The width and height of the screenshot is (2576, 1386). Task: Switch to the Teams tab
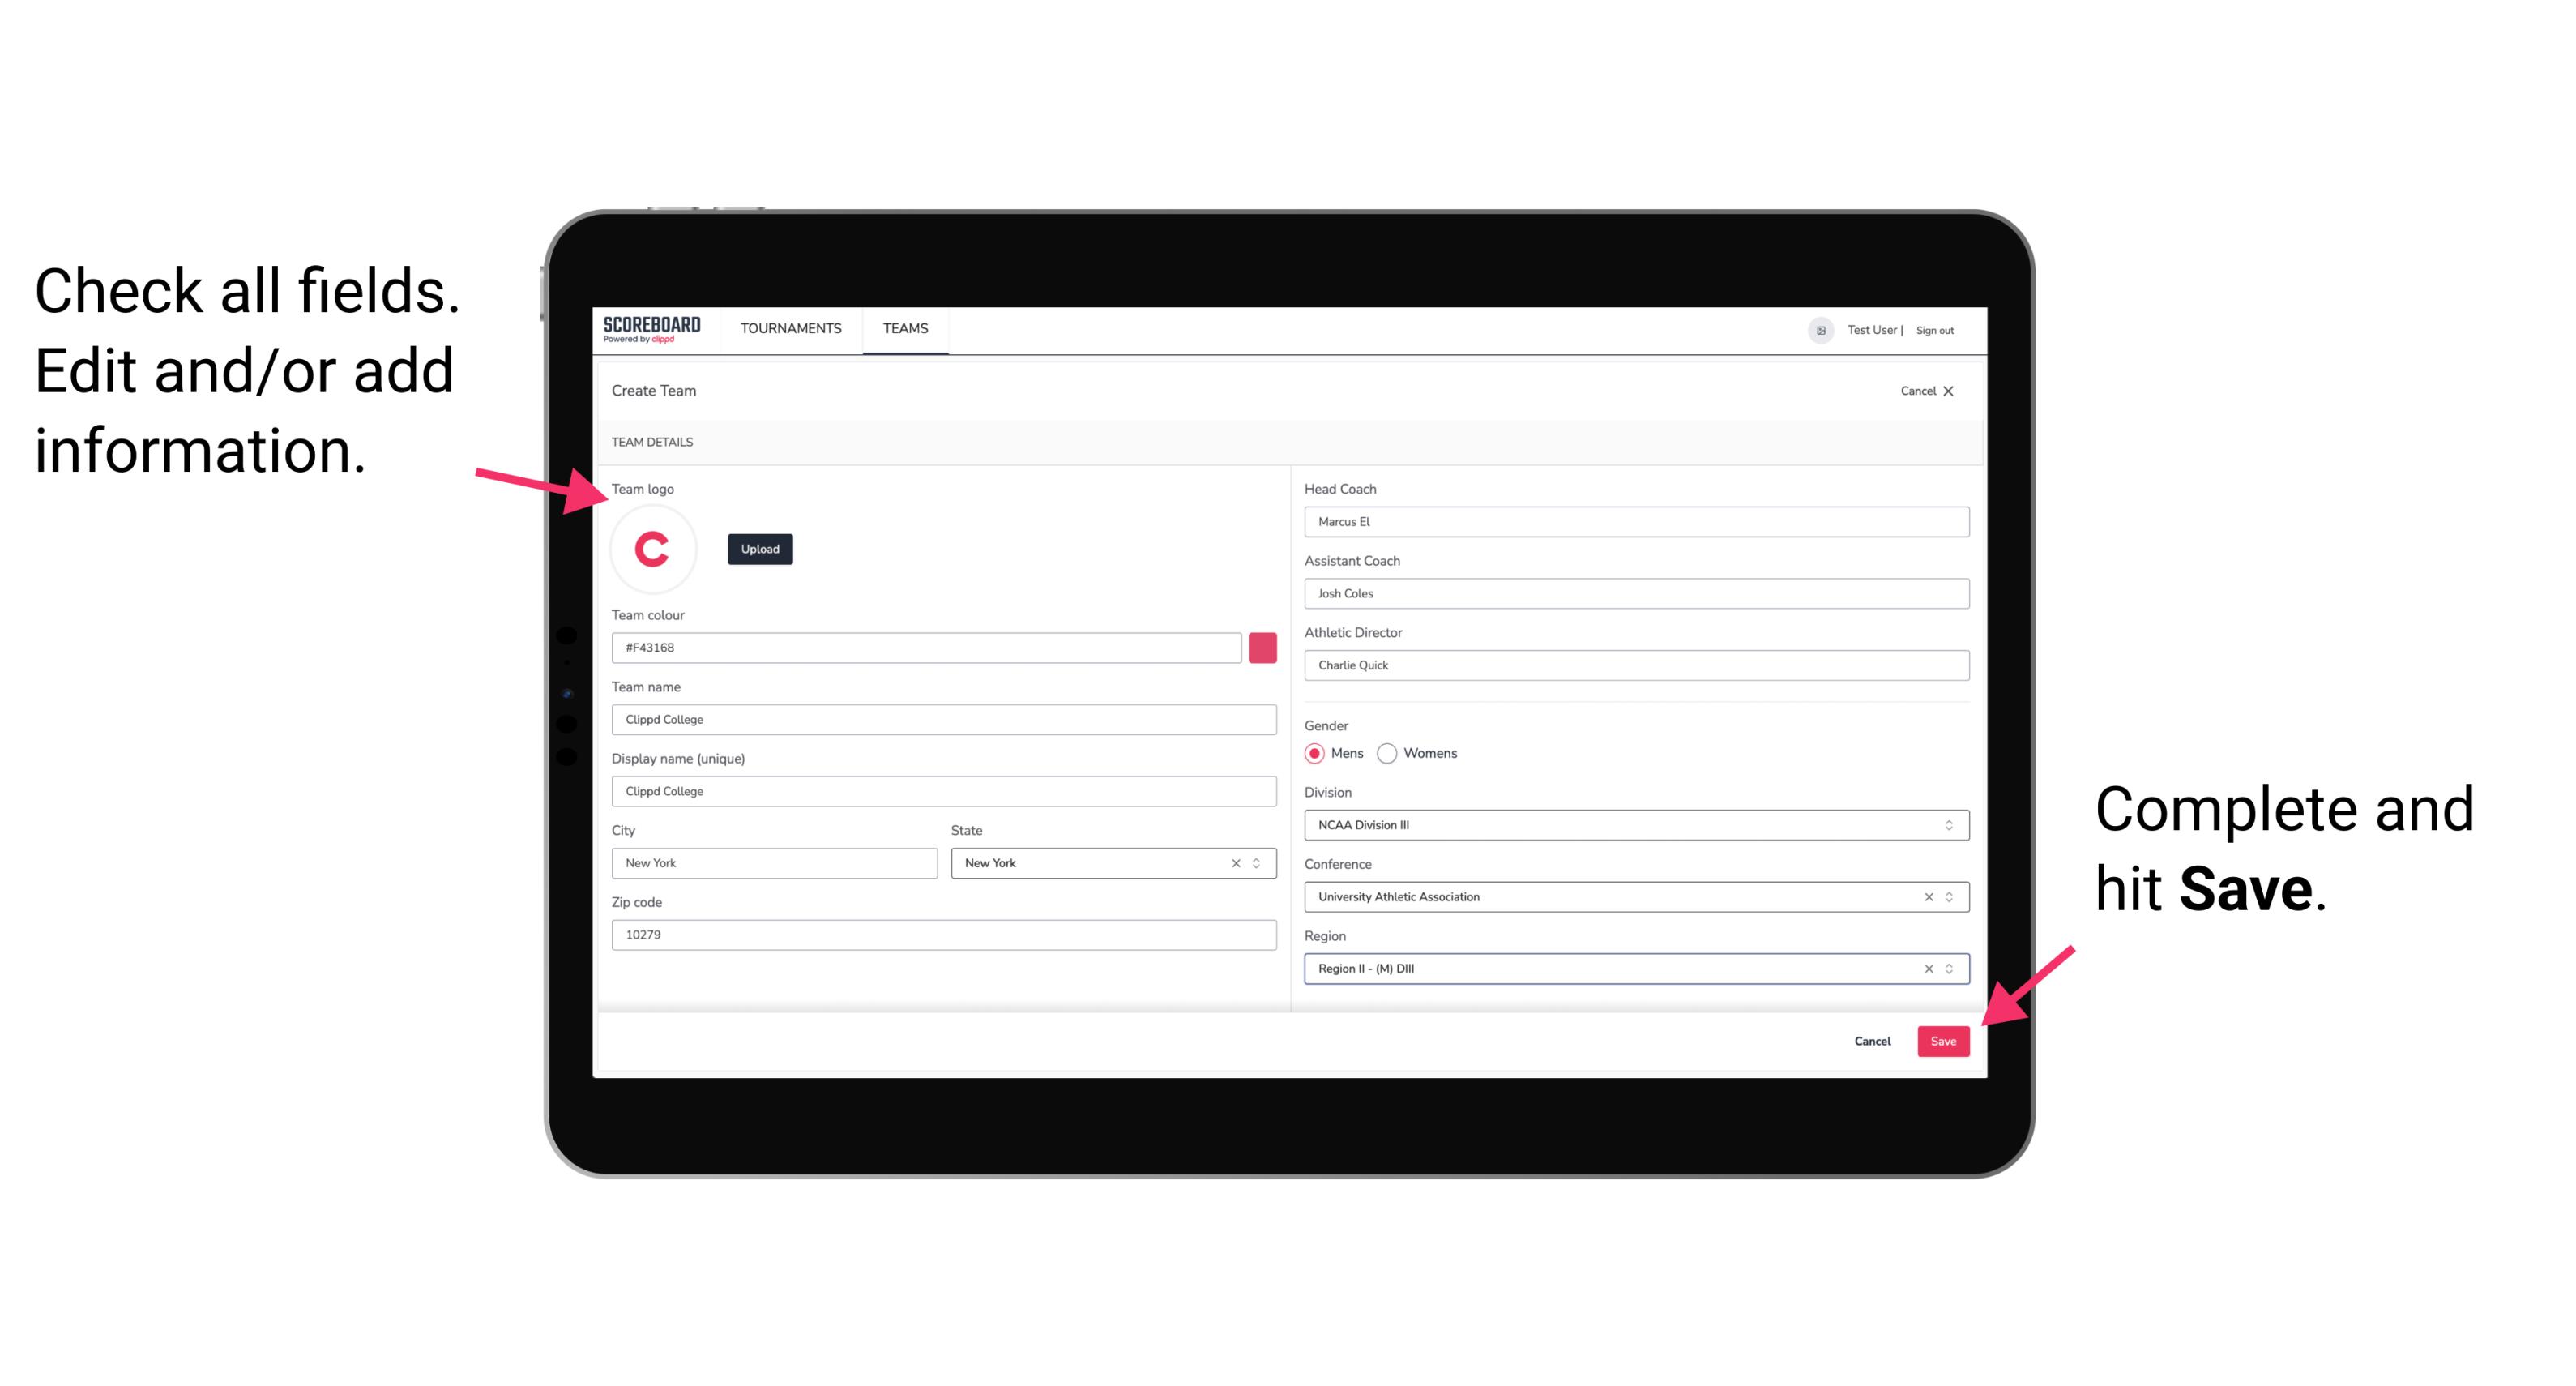(x=906, y=327)
